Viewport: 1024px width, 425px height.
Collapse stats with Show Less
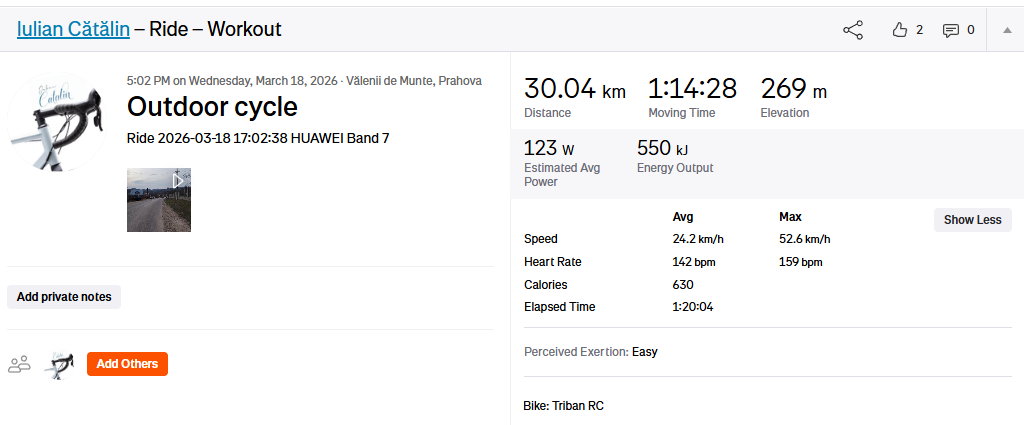(972, 220)
